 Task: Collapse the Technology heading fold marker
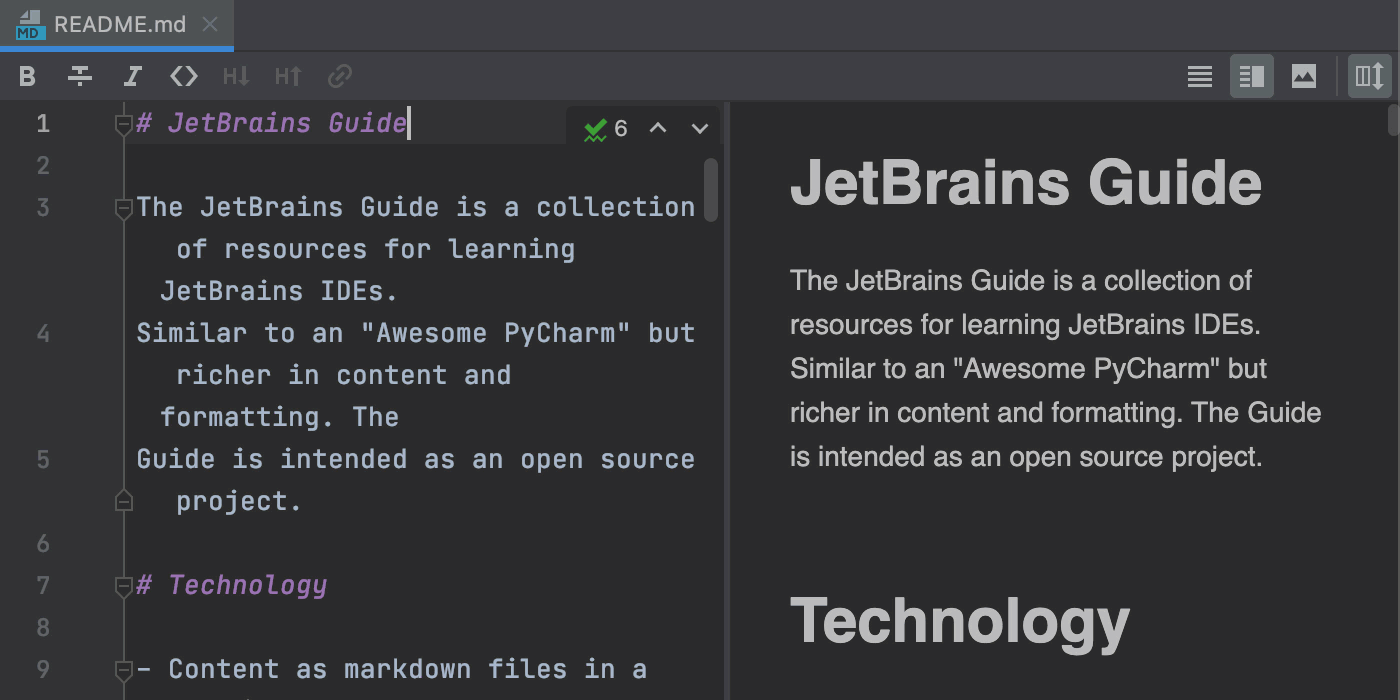coord(124,586)
